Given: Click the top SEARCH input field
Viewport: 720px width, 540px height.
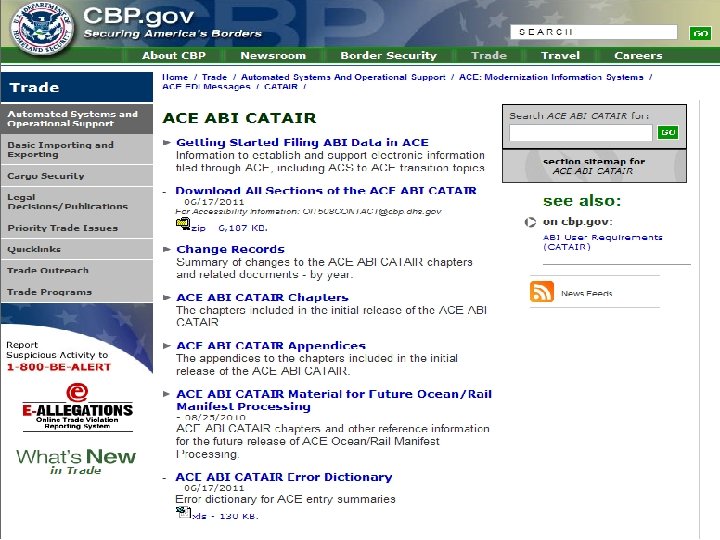Looking at the screenshot, I should pos(594,32).
